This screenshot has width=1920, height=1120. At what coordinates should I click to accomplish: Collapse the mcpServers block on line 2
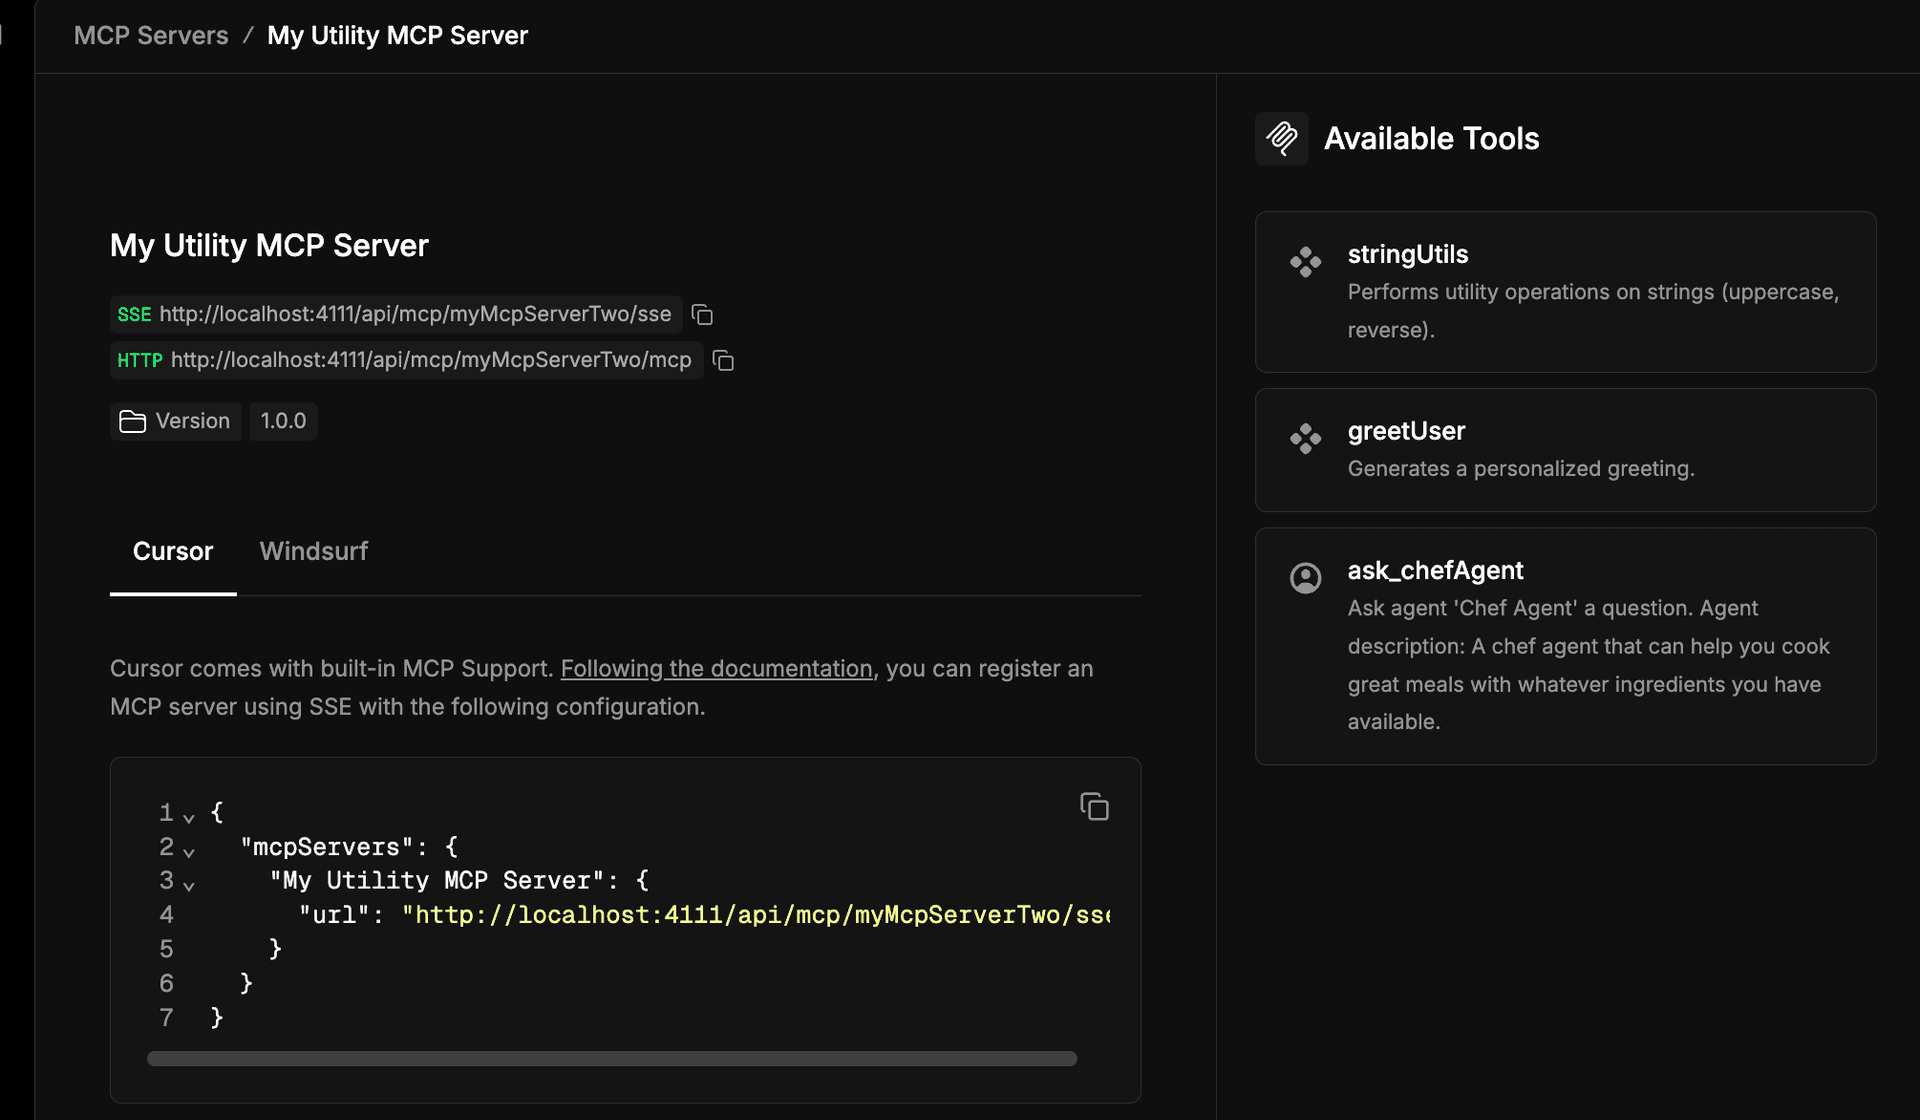[x=190, y=852]
